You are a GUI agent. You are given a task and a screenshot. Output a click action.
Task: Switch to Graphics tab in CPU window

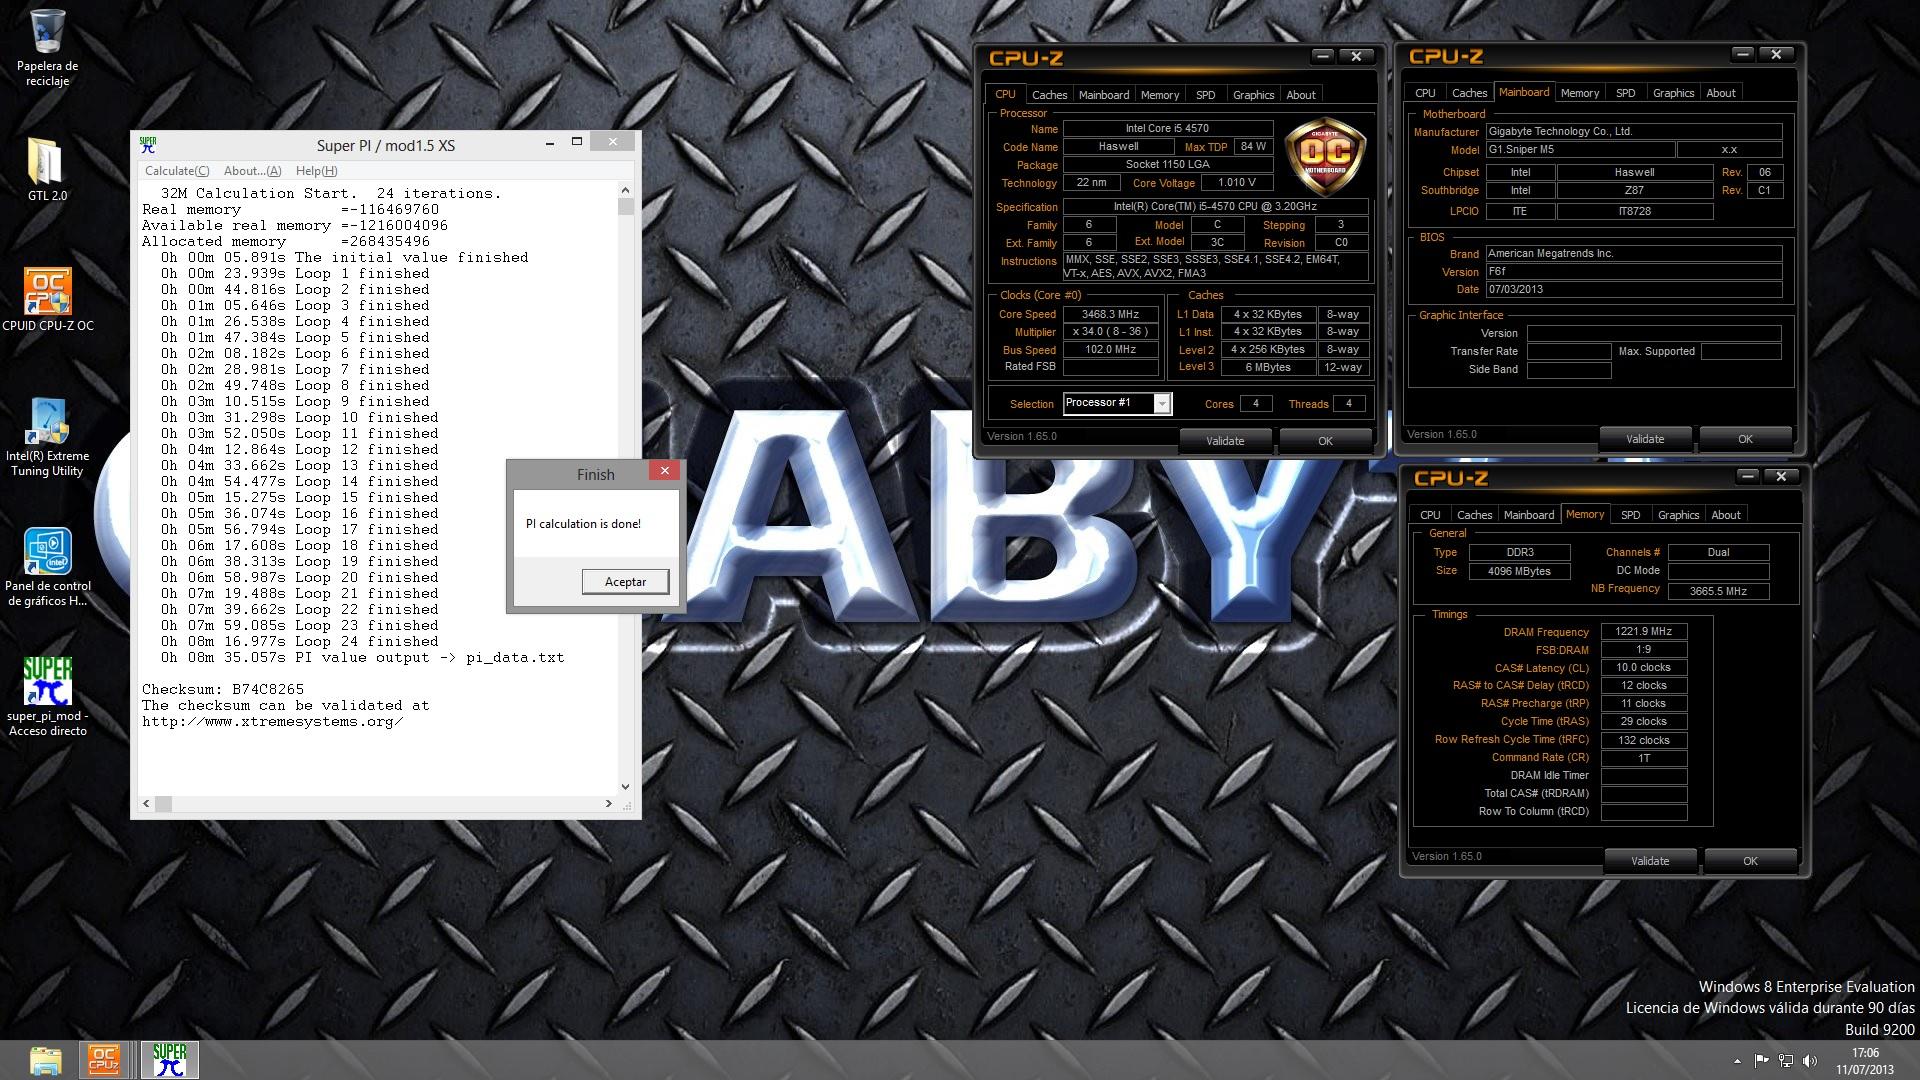coord(1253,95)
